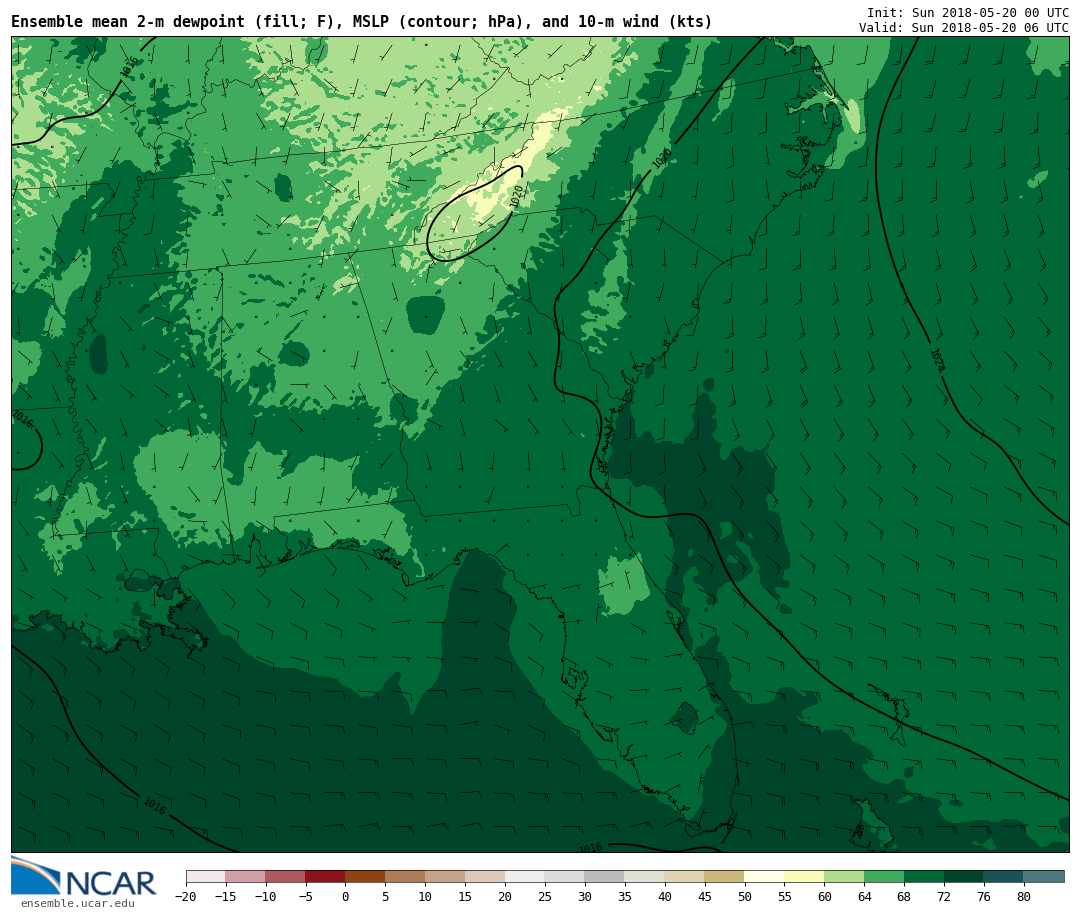1080x915 pixels.
Task: Select the 1024 isobar contour label
Action: tap(936, 360)
